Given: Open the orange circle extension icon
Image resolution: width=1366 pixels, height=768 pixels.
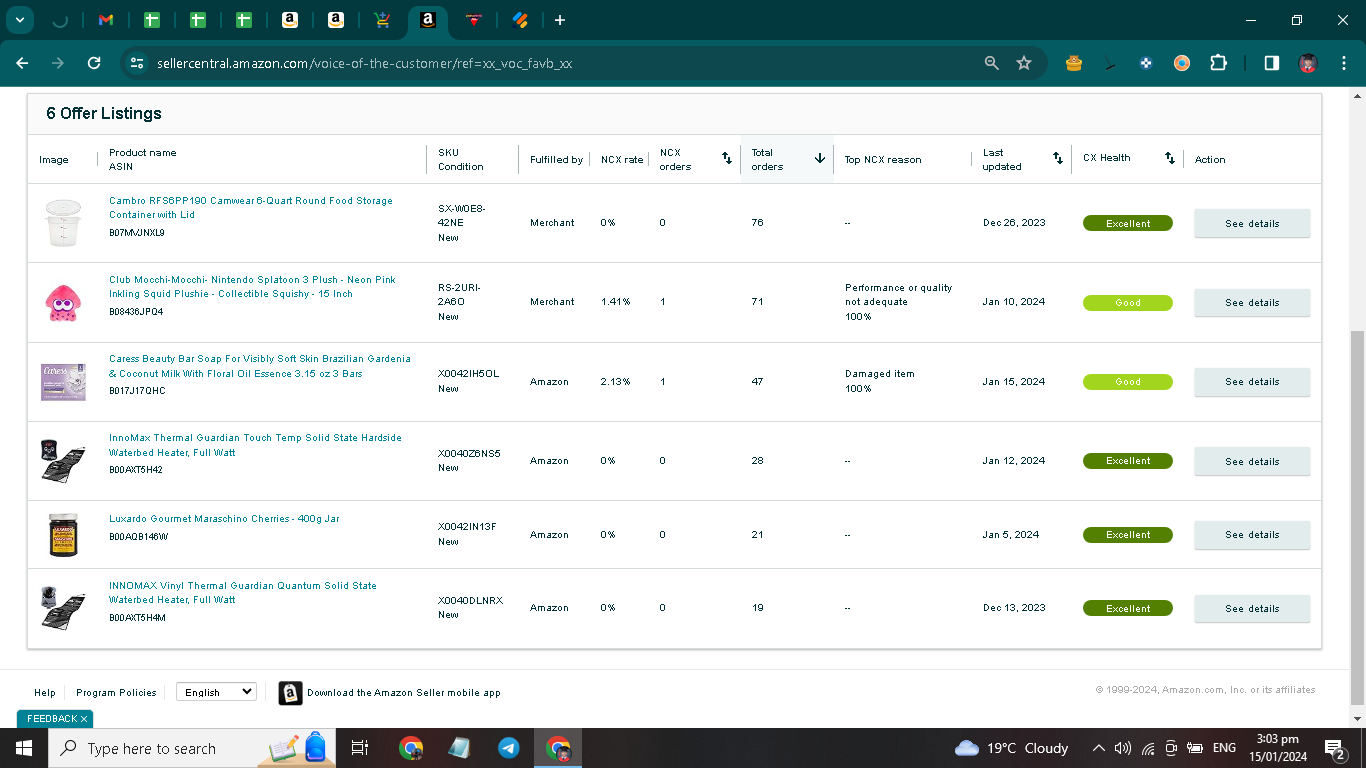Looking at the screenshot, I should click(x=1182, y=63).
